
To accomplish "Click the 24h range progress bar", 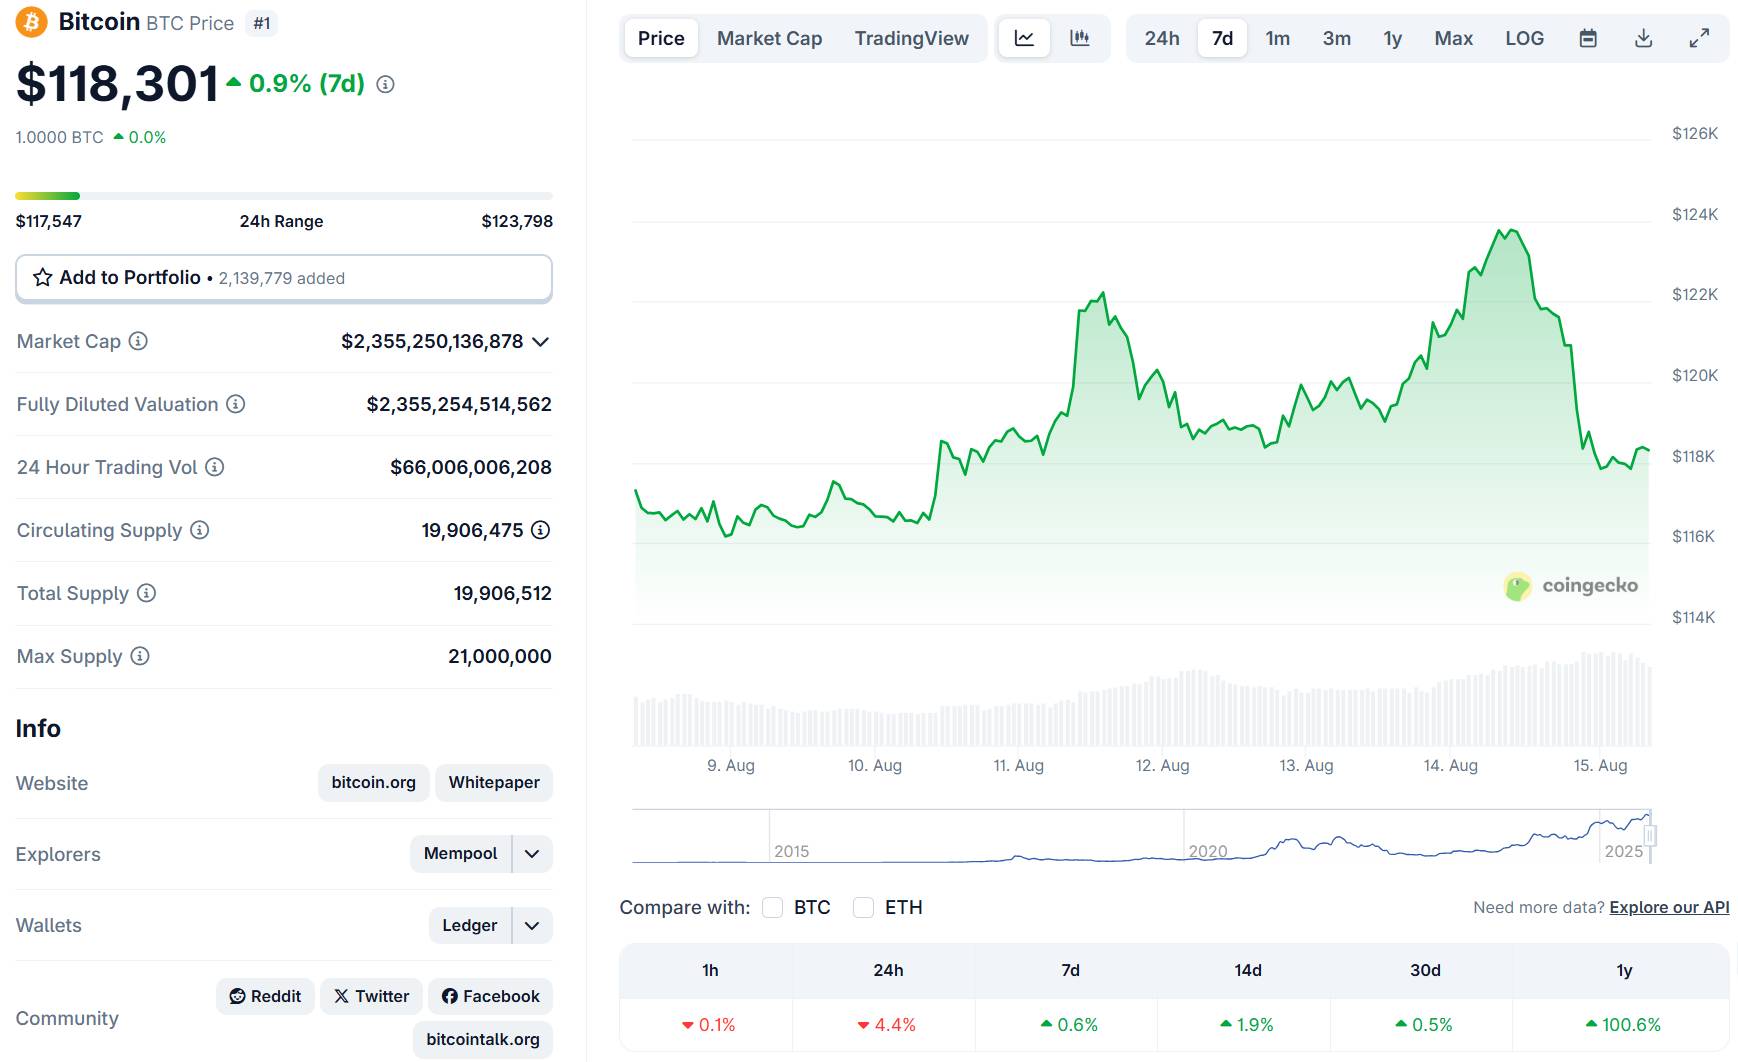I will pos(284,196).
